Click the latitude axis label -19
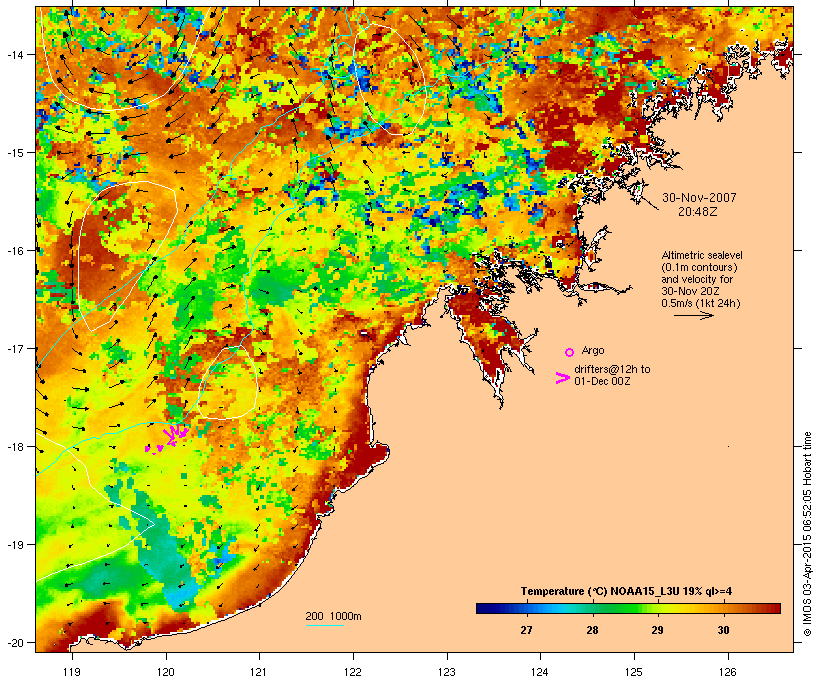 click(x=15, y=545)
